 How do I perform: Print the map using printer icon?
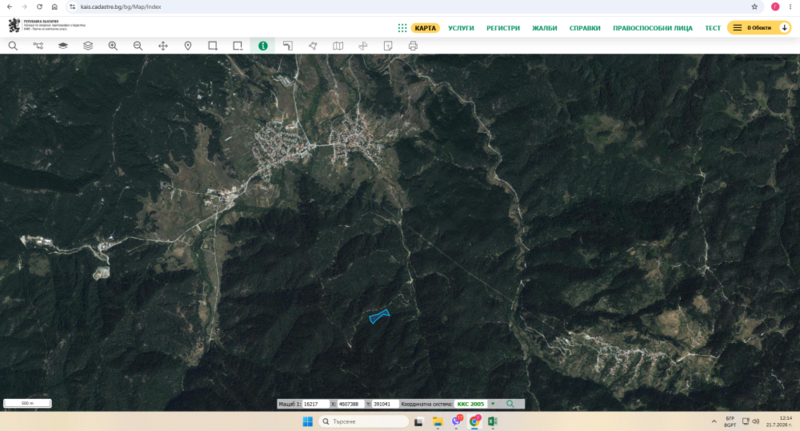pos(413,46)
